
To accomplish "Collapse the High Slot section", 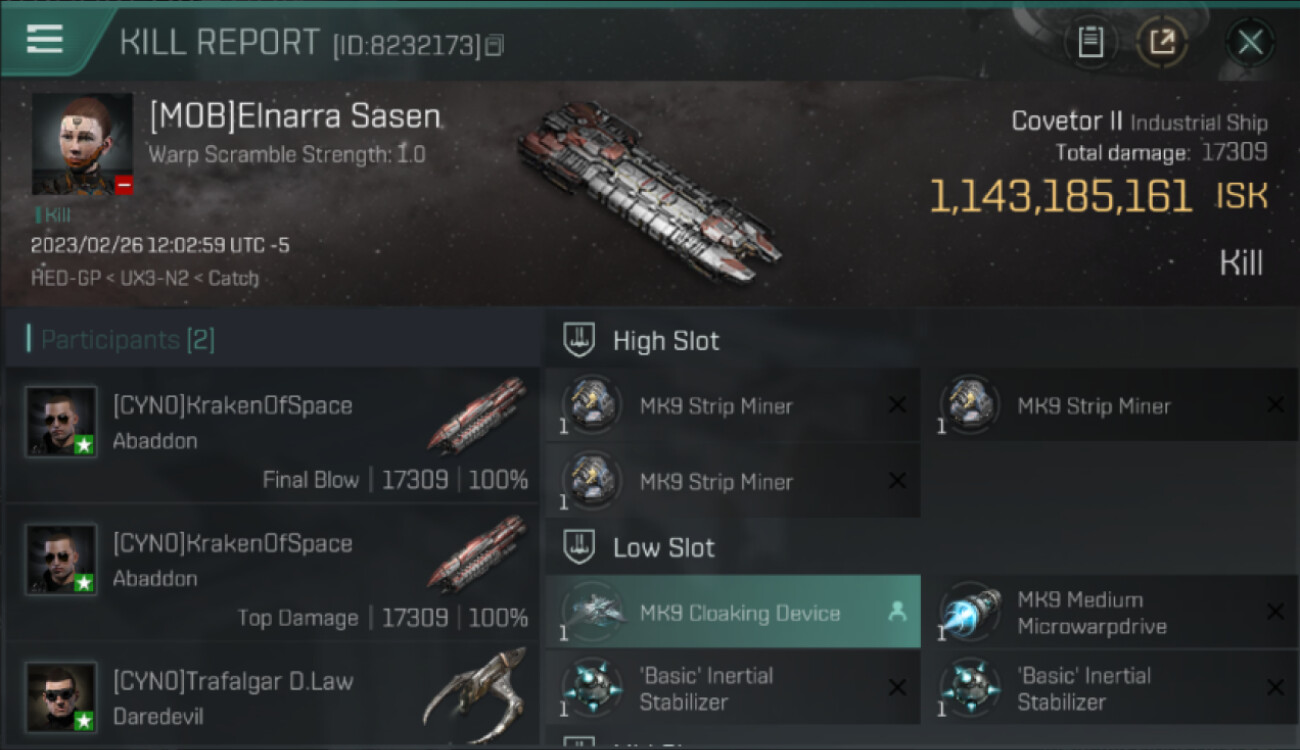I will tap(666, 340).
